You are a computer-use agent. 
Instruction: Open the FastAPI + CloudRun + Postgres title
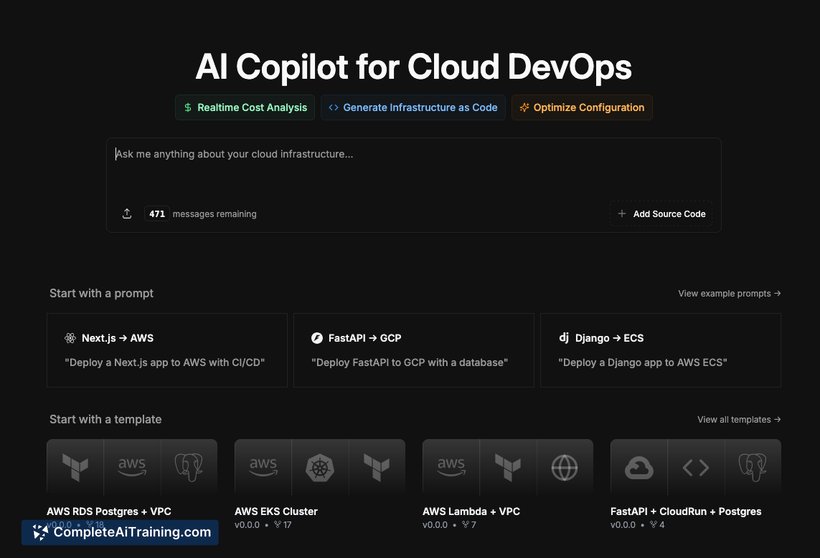[x=686, y=511]
